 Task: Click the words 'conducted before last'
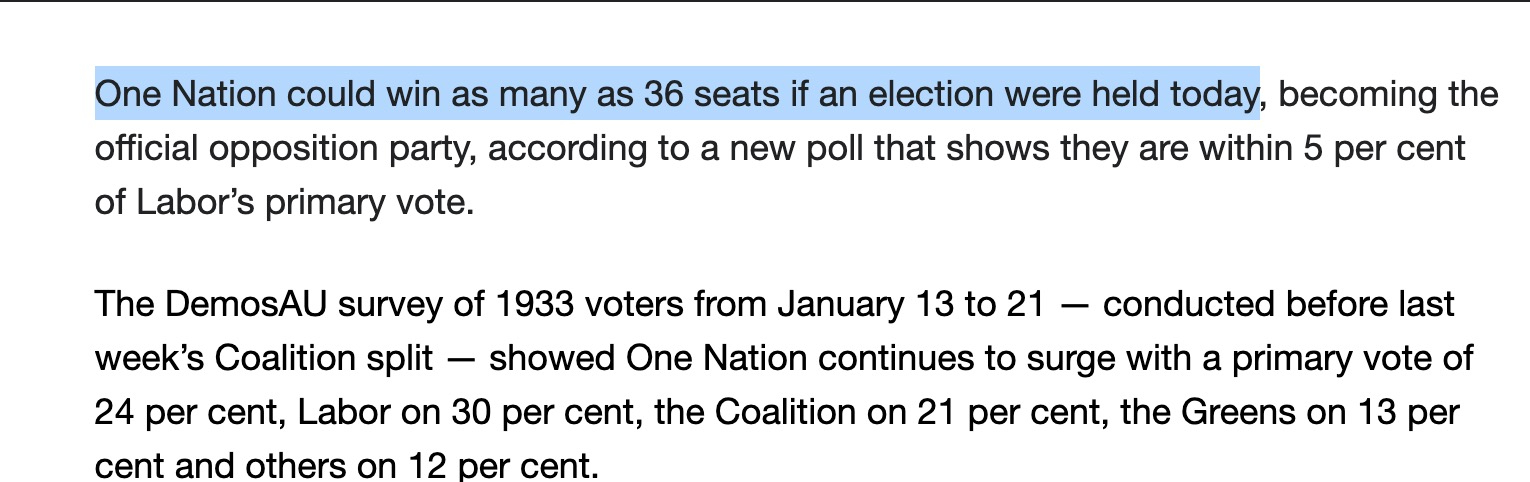pyautogui.click(x=1278, y=304)
